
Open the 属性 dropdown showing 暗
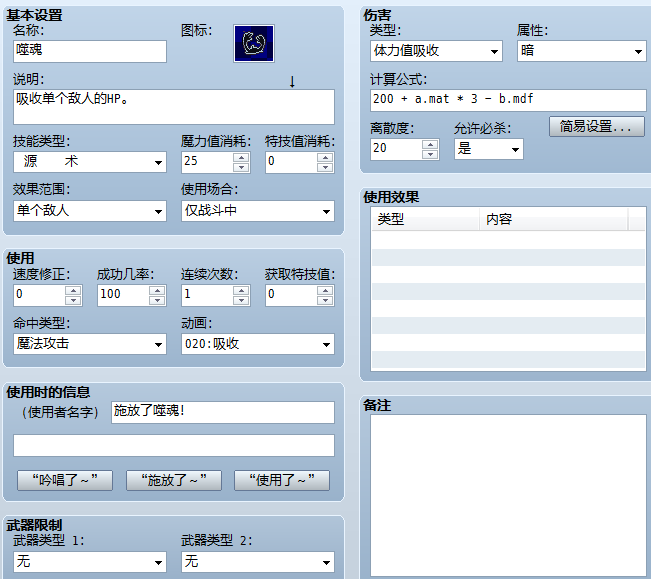click(582, 51)
